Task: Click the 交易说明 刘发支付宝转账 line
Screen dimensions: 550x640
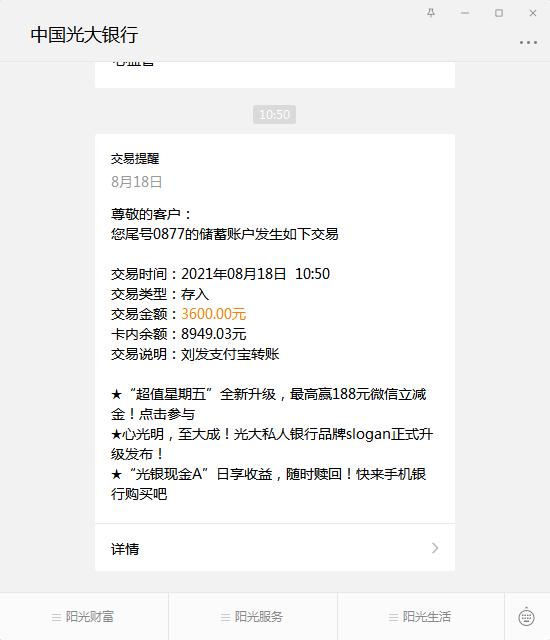Action: 195,354
